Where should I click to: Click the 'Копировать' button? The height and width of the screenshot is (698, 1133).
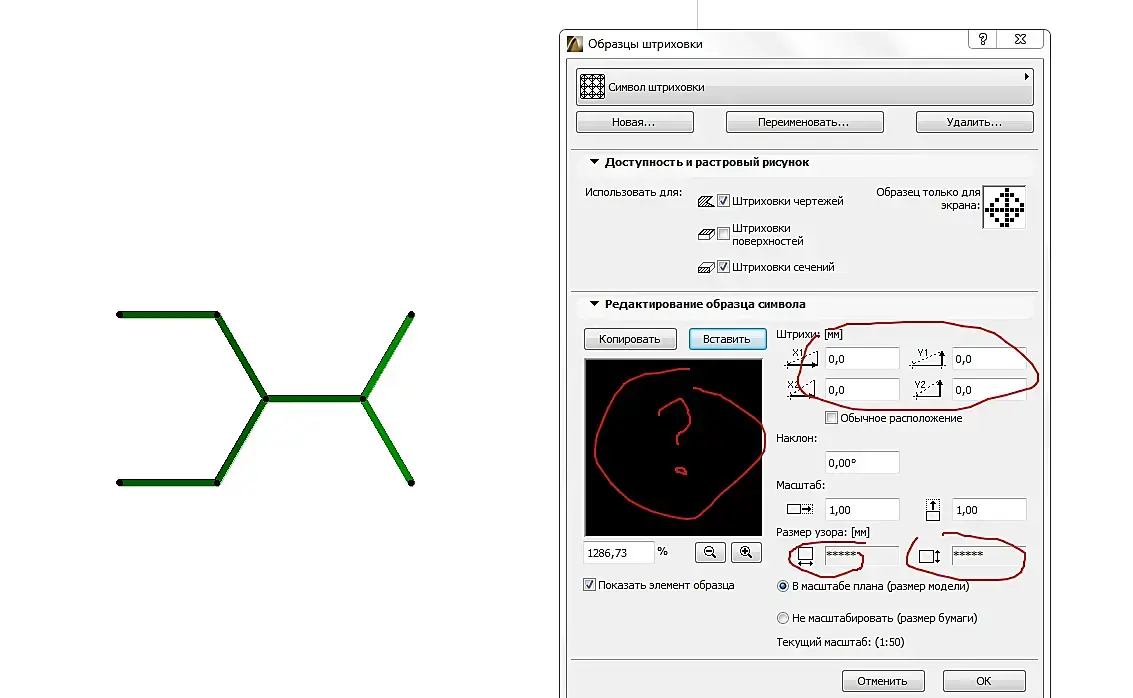point(630,339)
